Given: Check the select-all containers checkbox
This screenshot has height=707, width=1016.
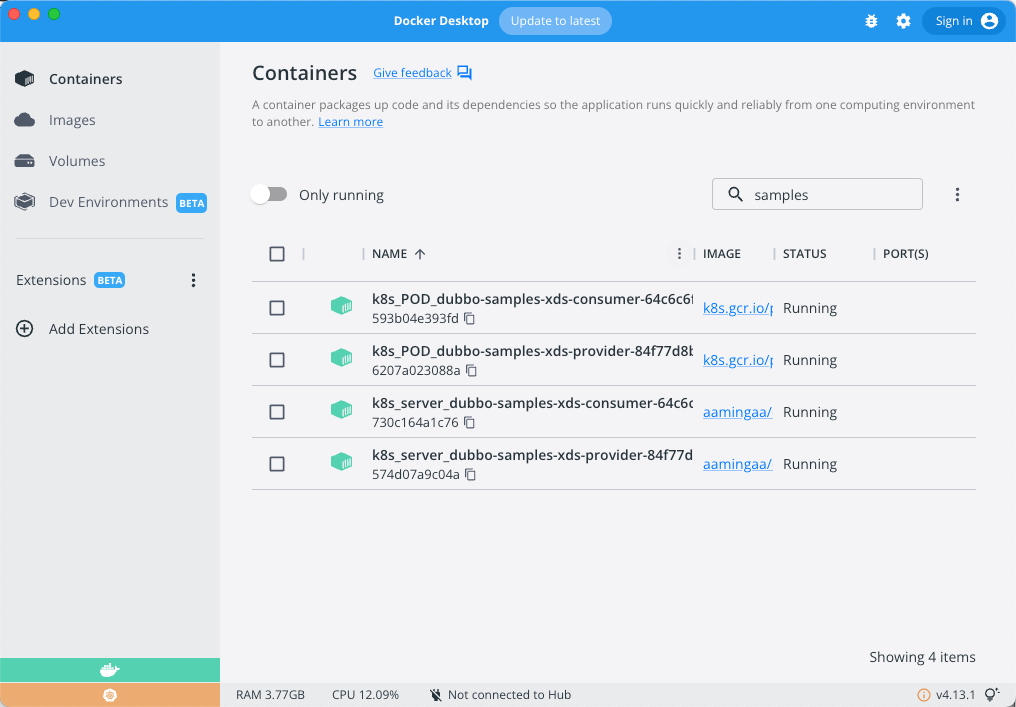Looking at the screenshot, I should pos(277,254).
